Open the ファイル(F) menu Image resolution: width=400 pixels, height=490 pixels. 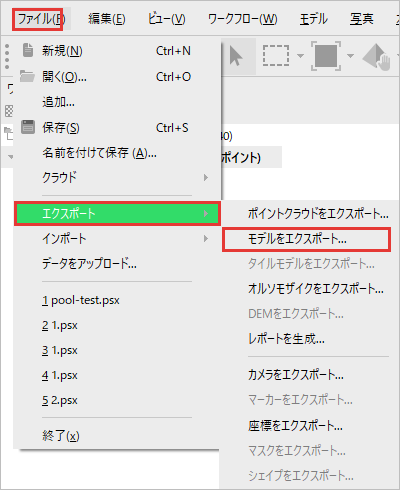click(x=41, y=19)
